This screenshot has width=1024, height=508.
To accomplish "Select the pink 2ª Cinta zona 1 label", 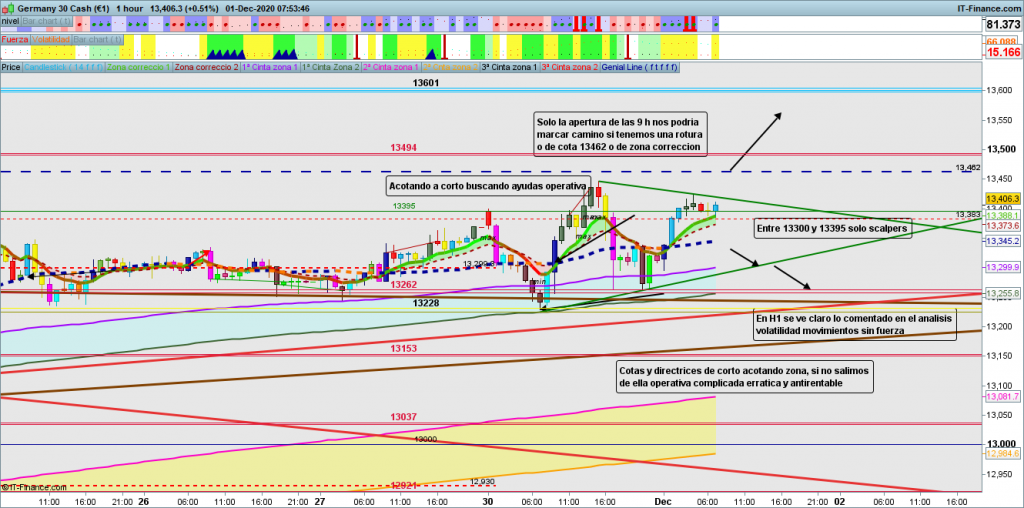I will click(x=390, y=67).
